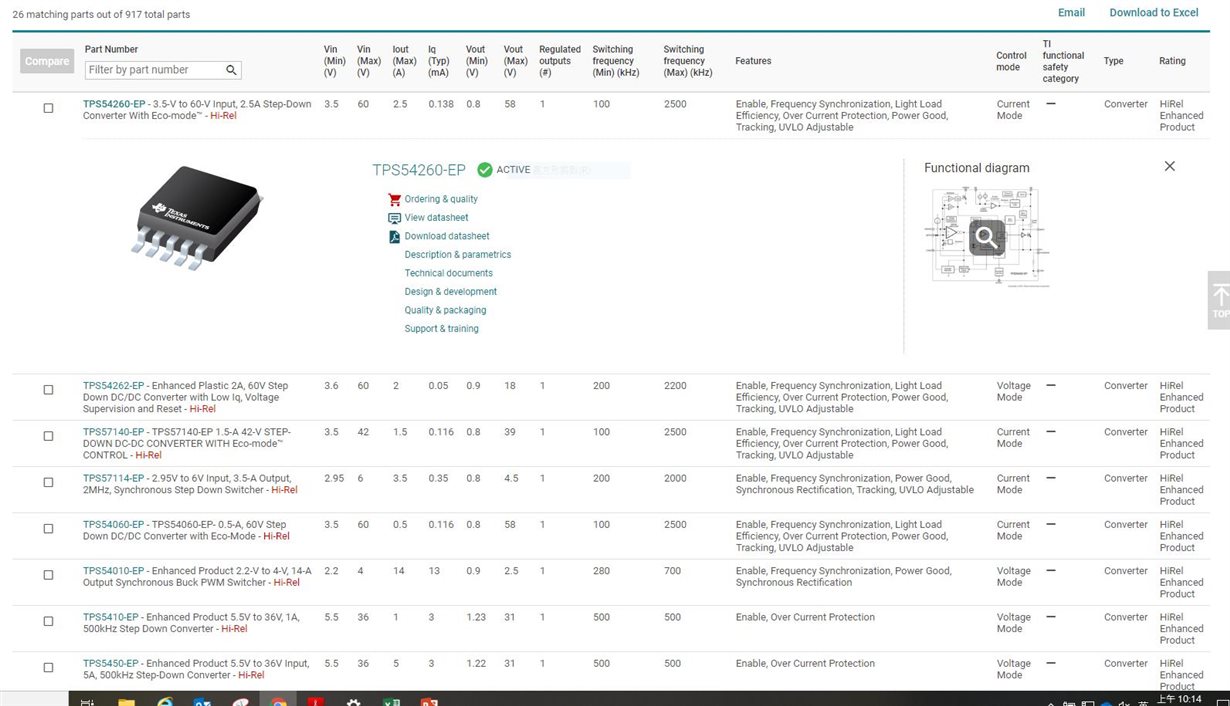Open the TPS54060-EP part link

click(x=114, y=525)
